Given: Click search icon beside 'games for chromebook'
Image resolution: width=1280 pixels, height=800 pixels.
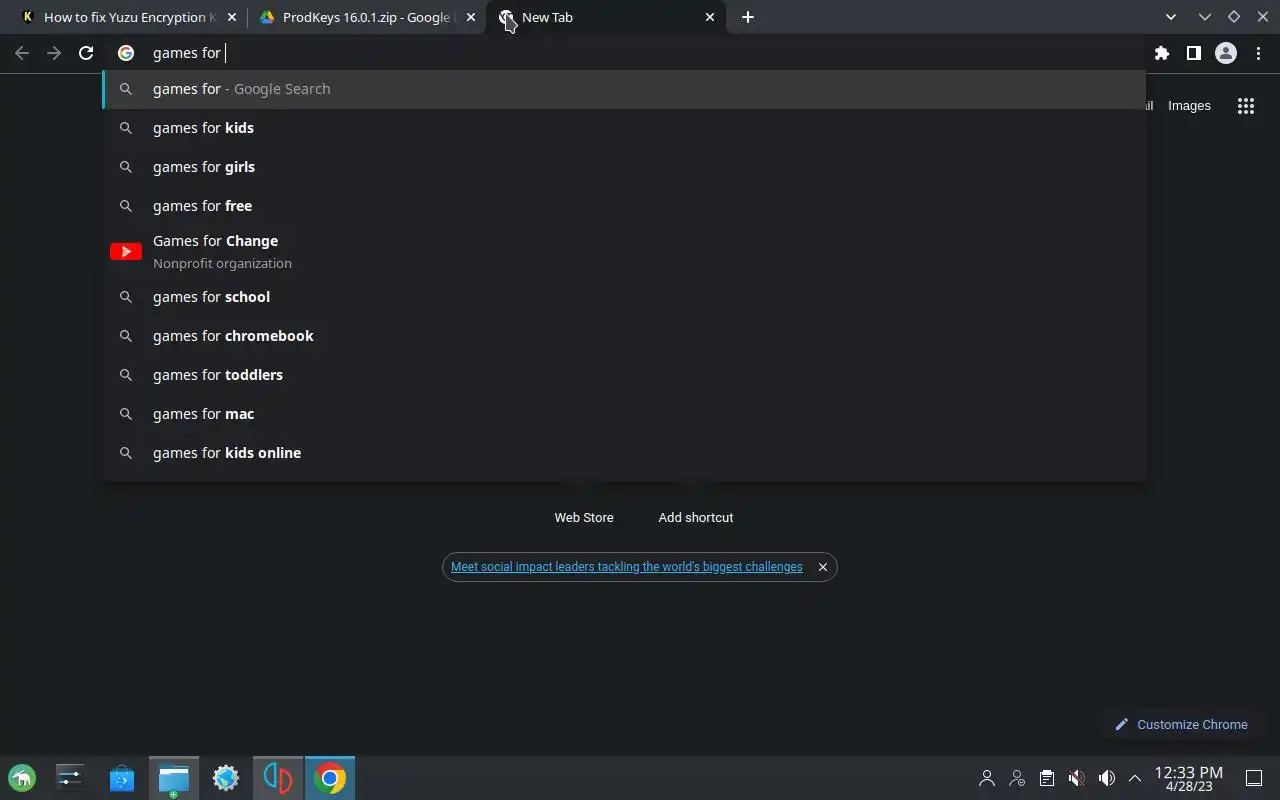Looking at the screenshot, I should 126,336.
